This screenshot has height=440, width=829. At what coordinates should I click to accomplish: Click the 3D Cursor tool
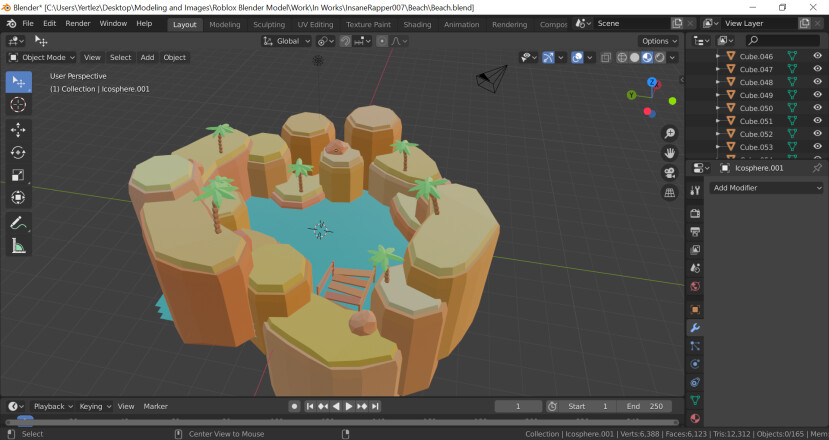pos(18,105)
